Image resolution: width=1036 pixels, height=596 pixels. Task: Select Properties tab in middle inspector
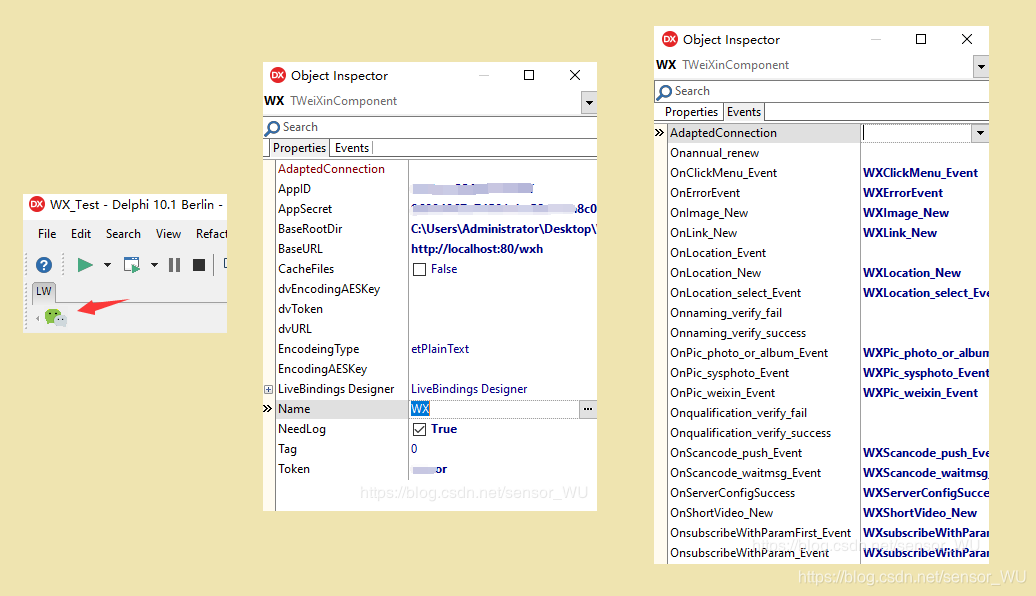click(x=299, y=148)
